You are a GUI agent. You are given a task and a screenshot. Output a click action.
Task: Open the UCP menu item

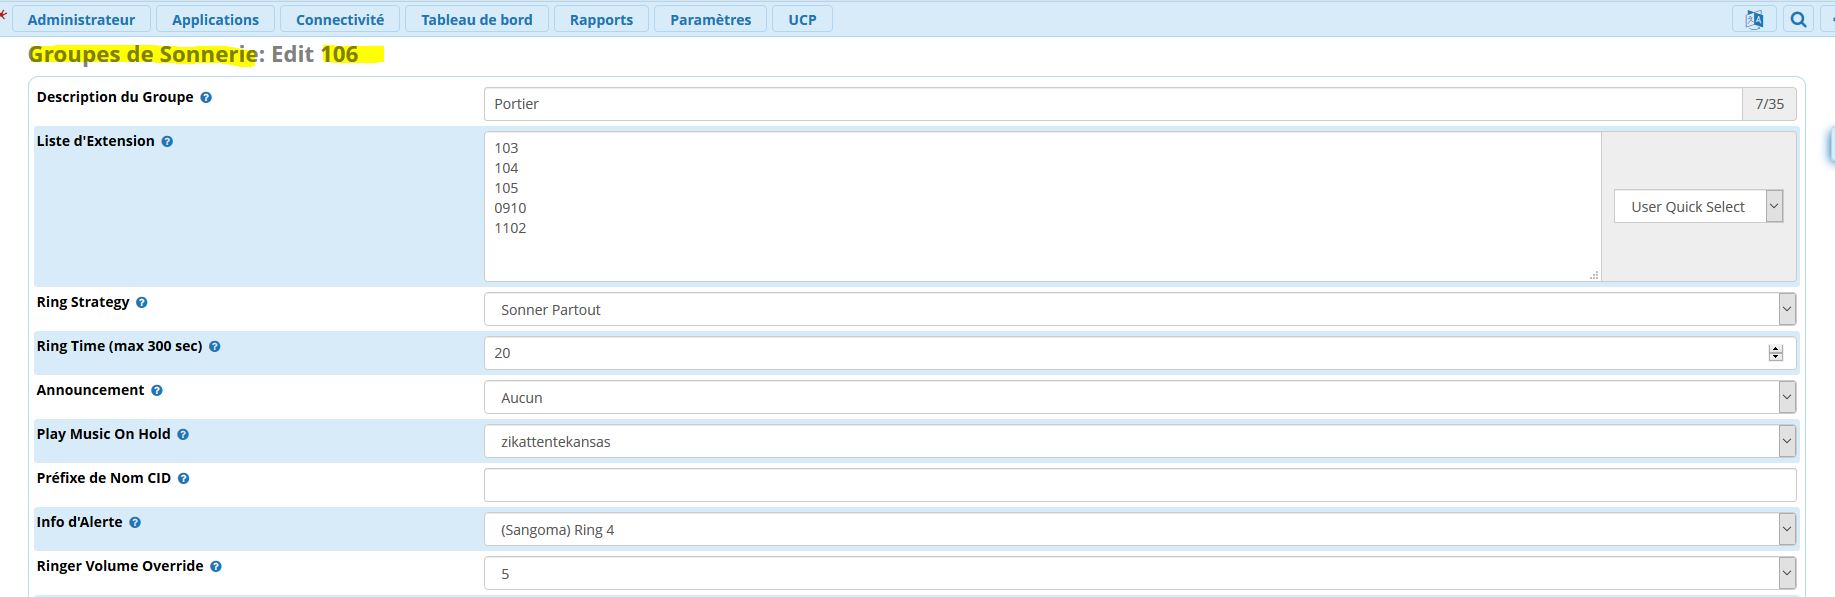(802, 19)
